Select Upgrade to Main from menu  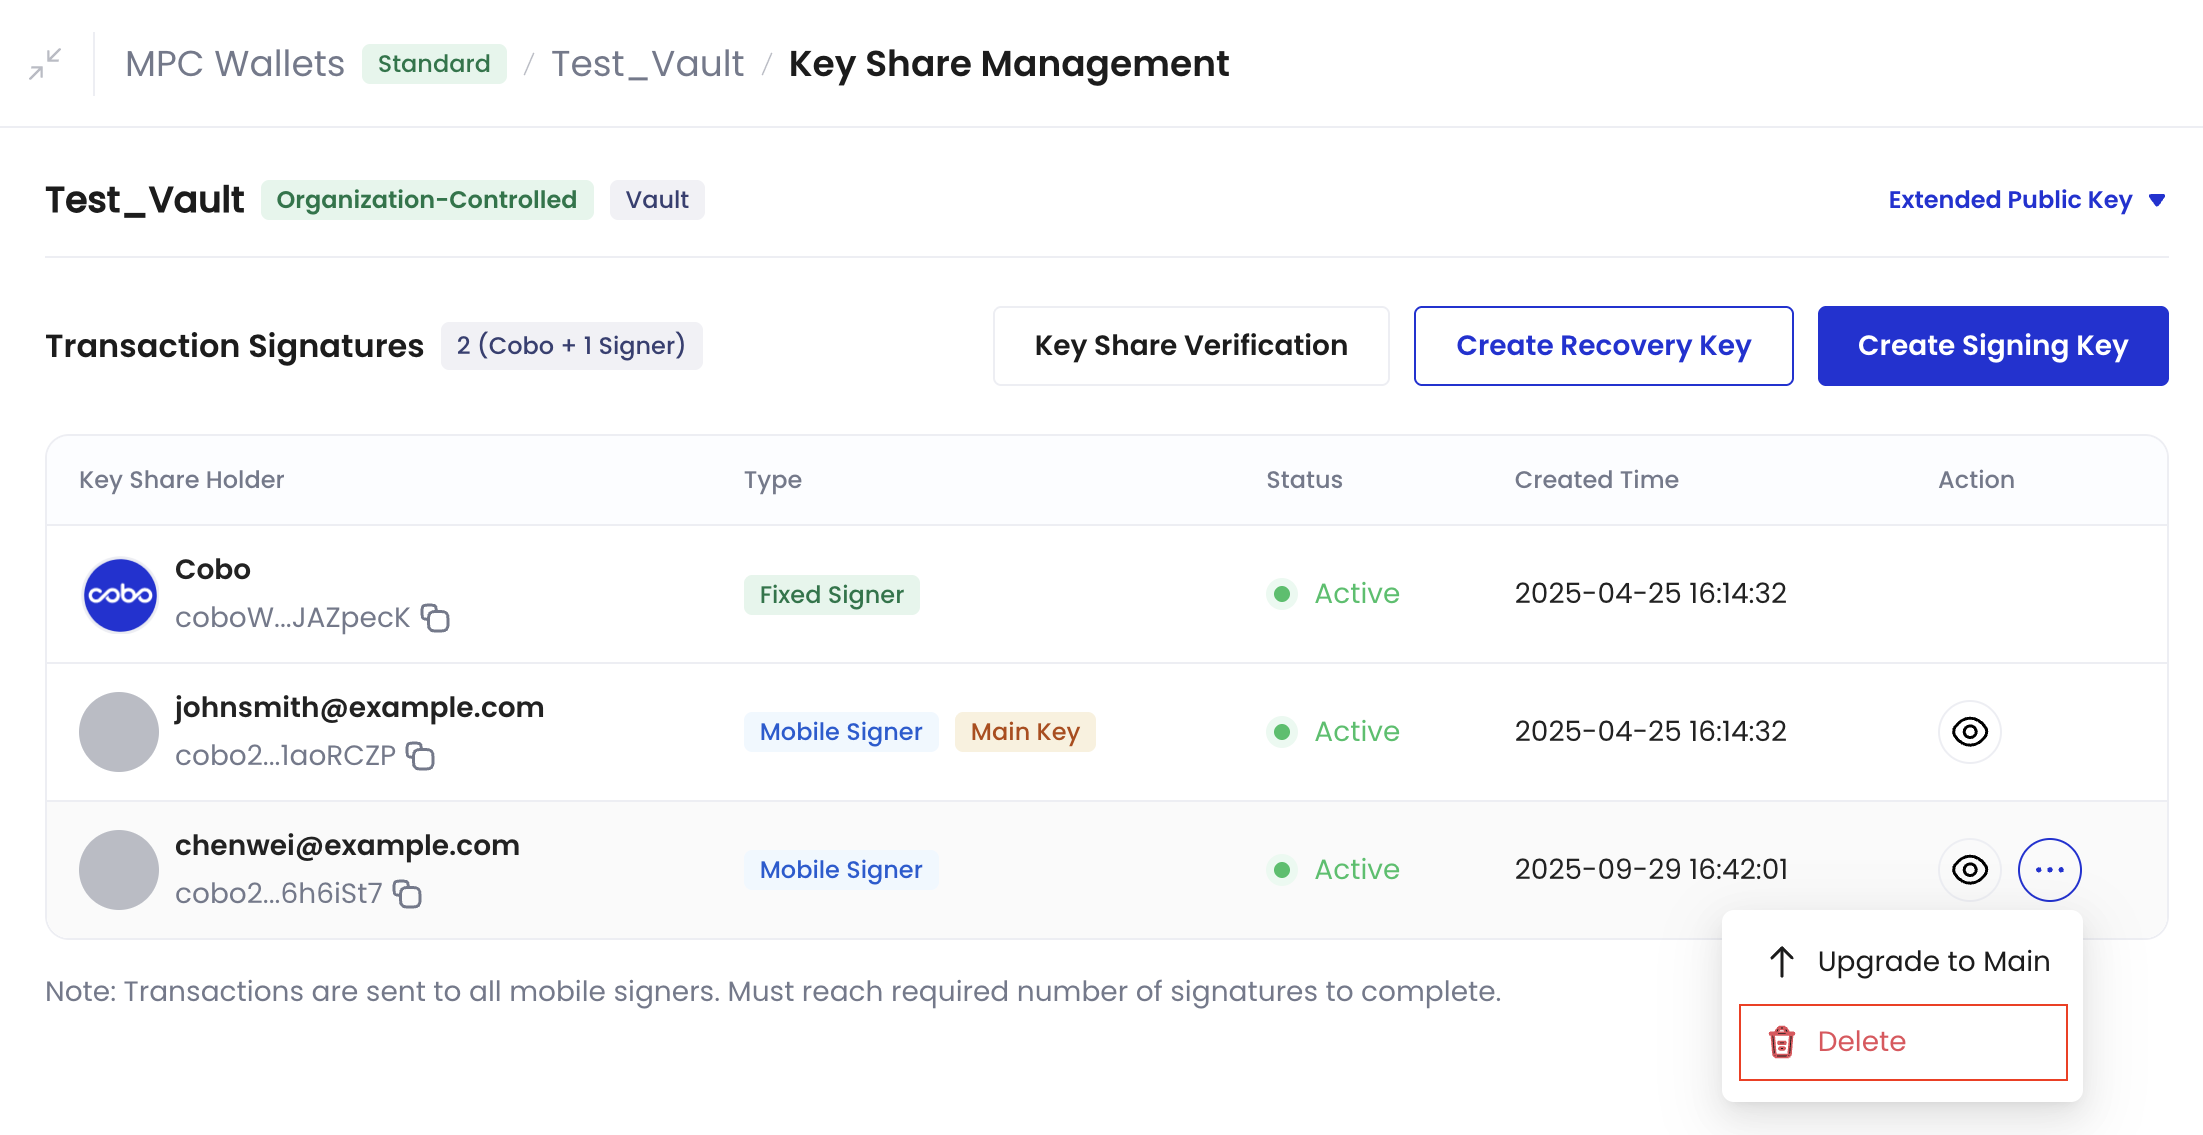pos(1932,962)
